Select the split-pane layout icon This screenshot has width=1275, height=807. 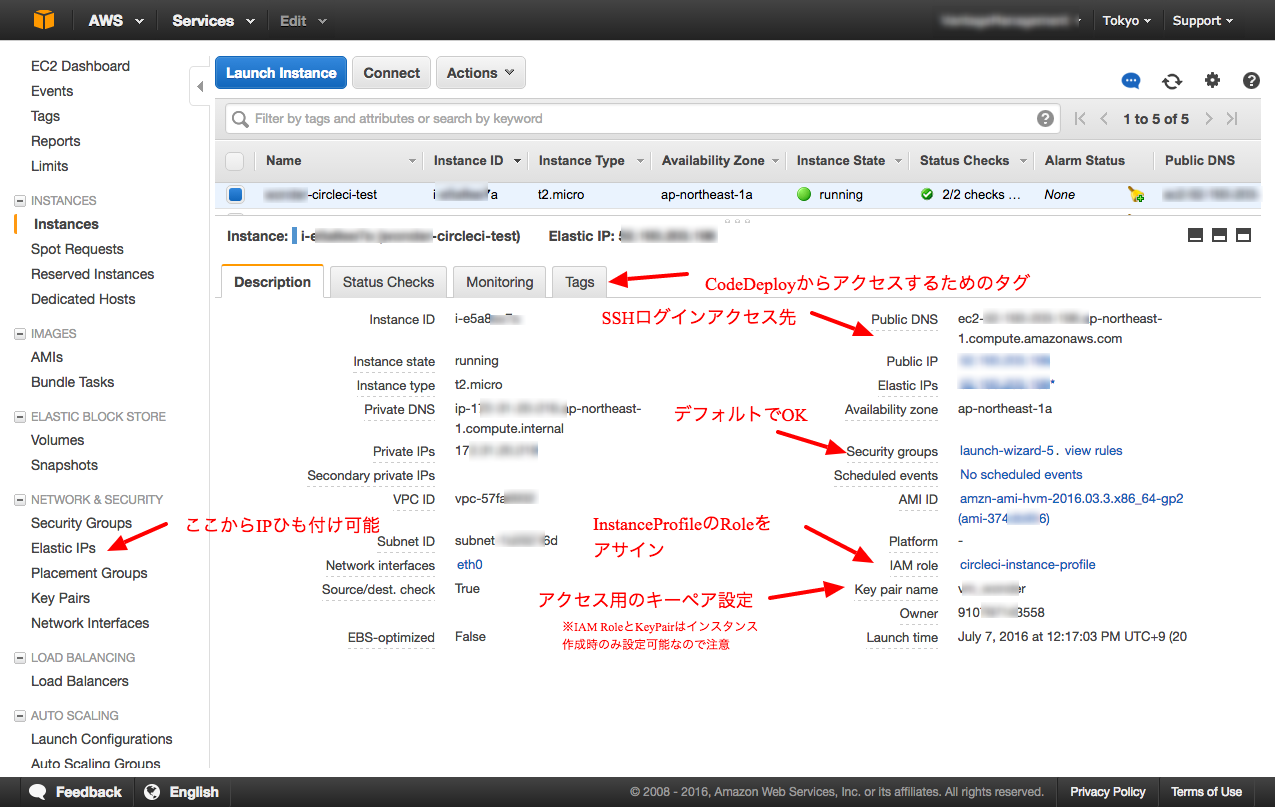click(x=1219, y=234)
